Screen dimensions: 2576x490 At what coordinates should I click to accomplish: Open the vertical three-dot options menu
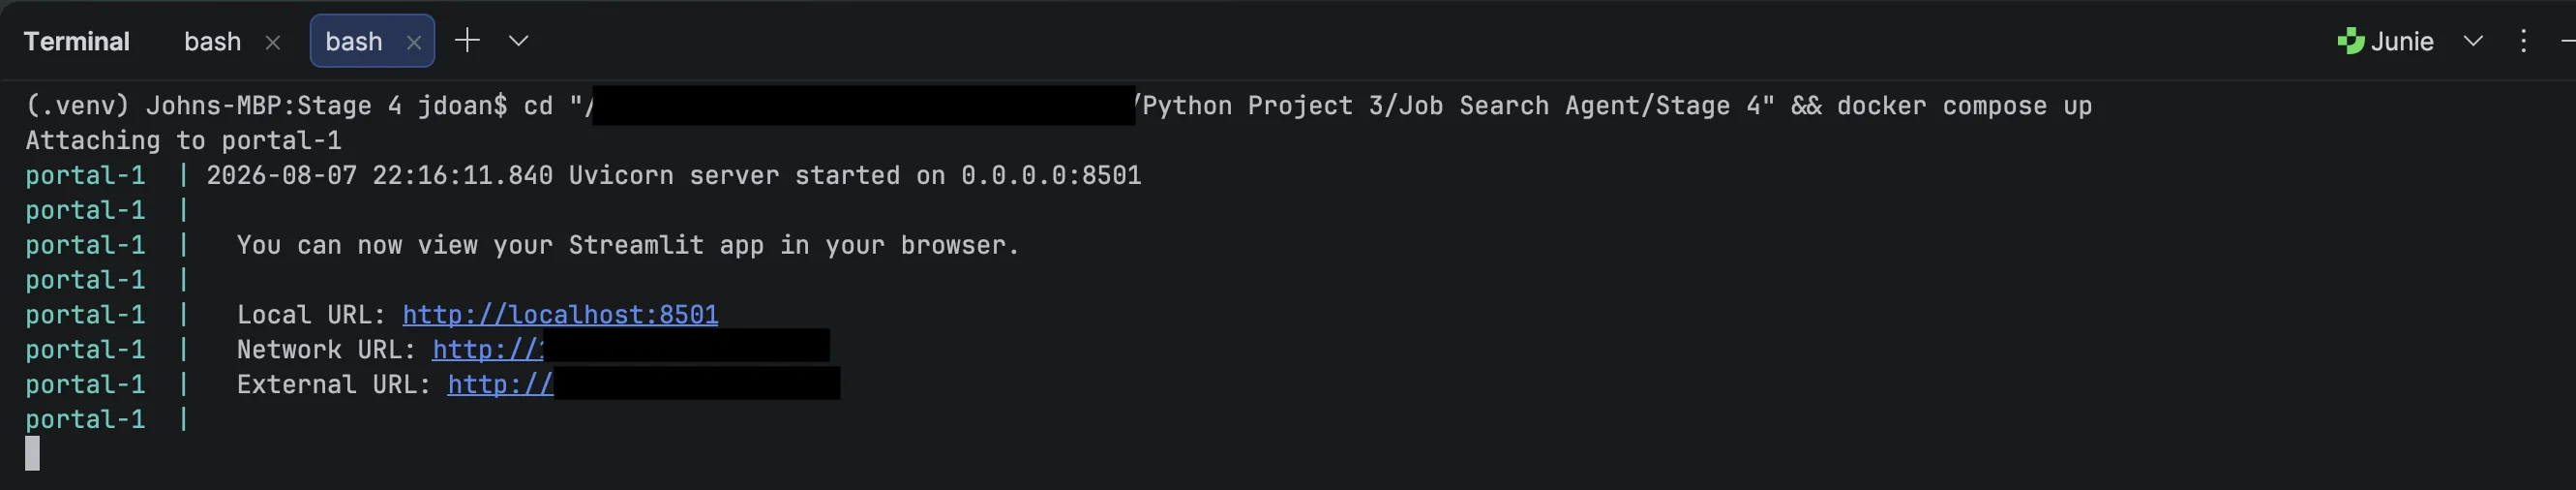pos(2523,41)
